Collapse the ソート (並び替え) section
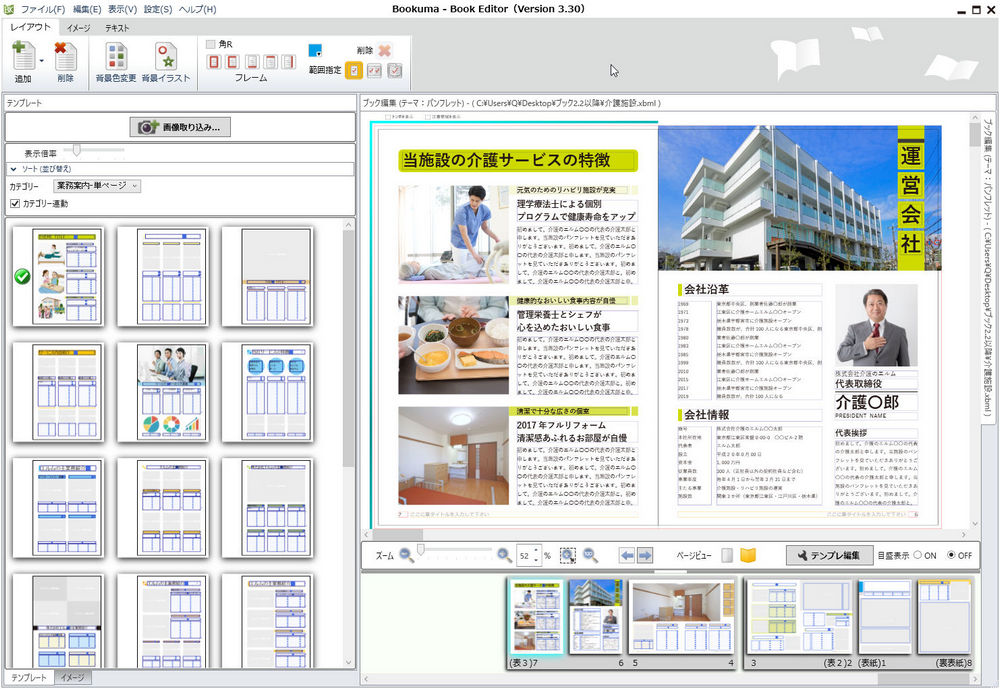The height and width of the screenshot is (689, 1000). [x=12, y=169]
